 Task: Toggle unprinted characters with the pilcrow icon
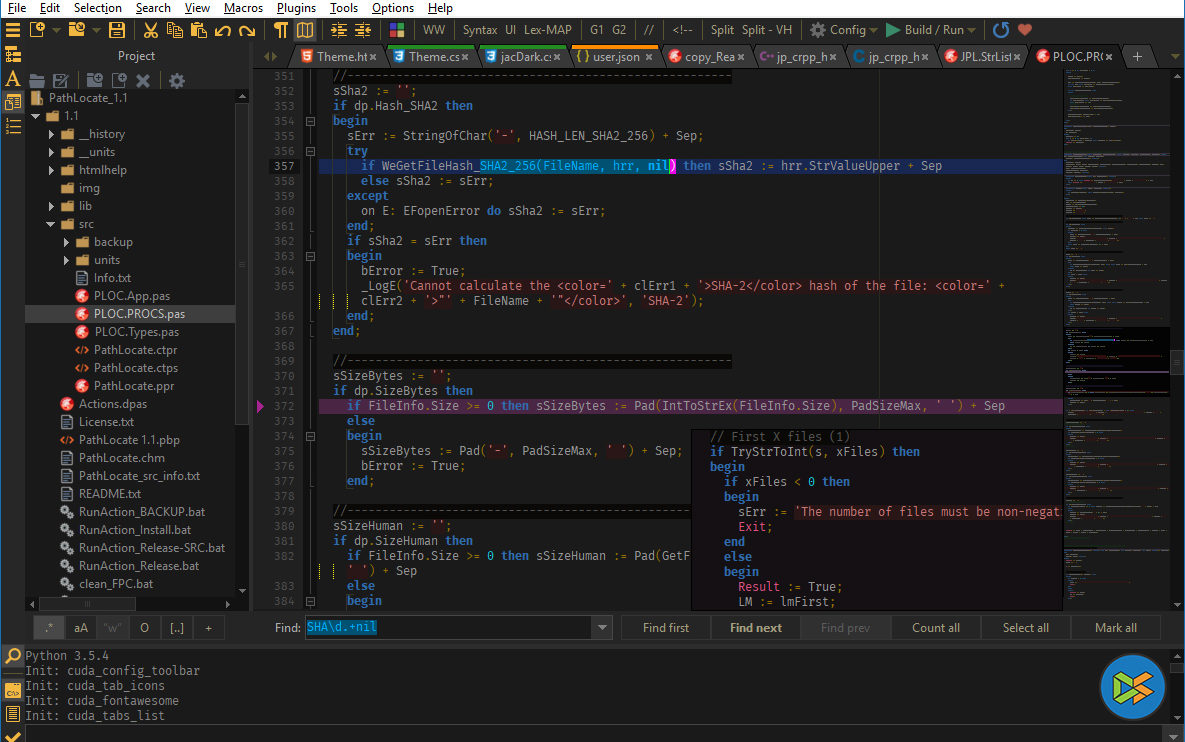coord(282,30)
